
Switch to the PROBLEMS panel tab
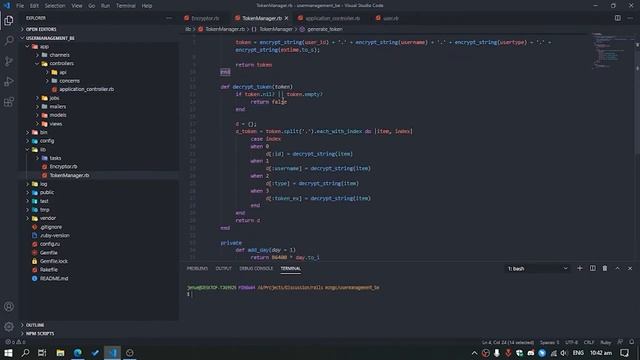pos(197,269)
